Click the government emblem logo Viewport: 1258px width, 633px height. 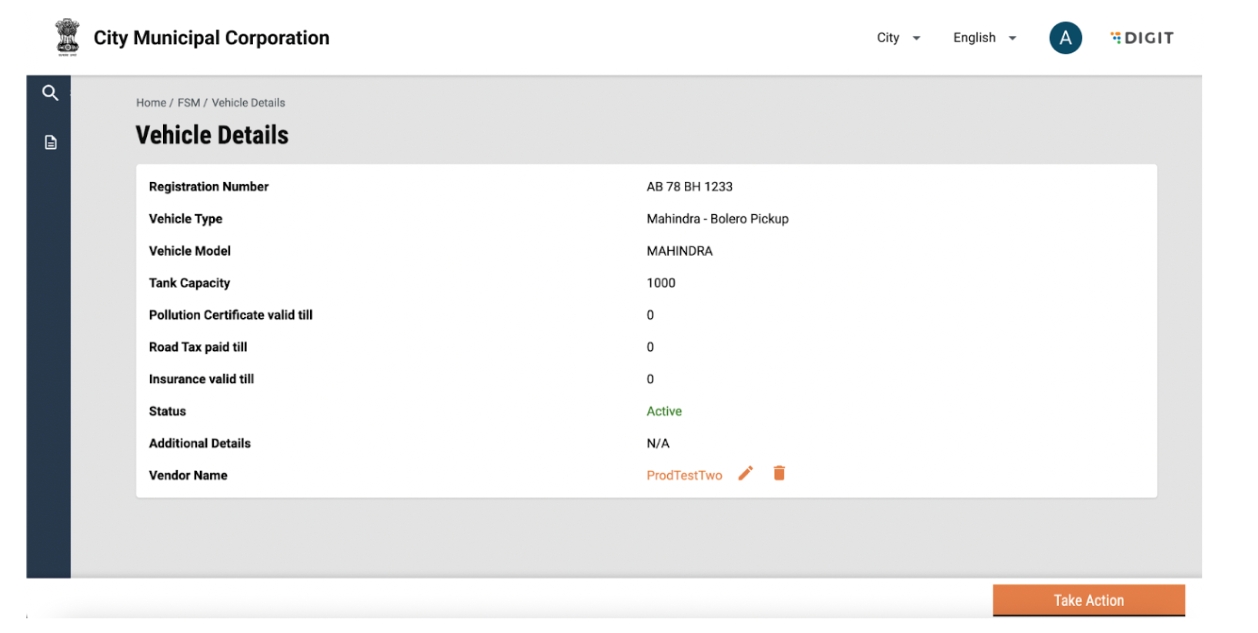coord(67,38)
